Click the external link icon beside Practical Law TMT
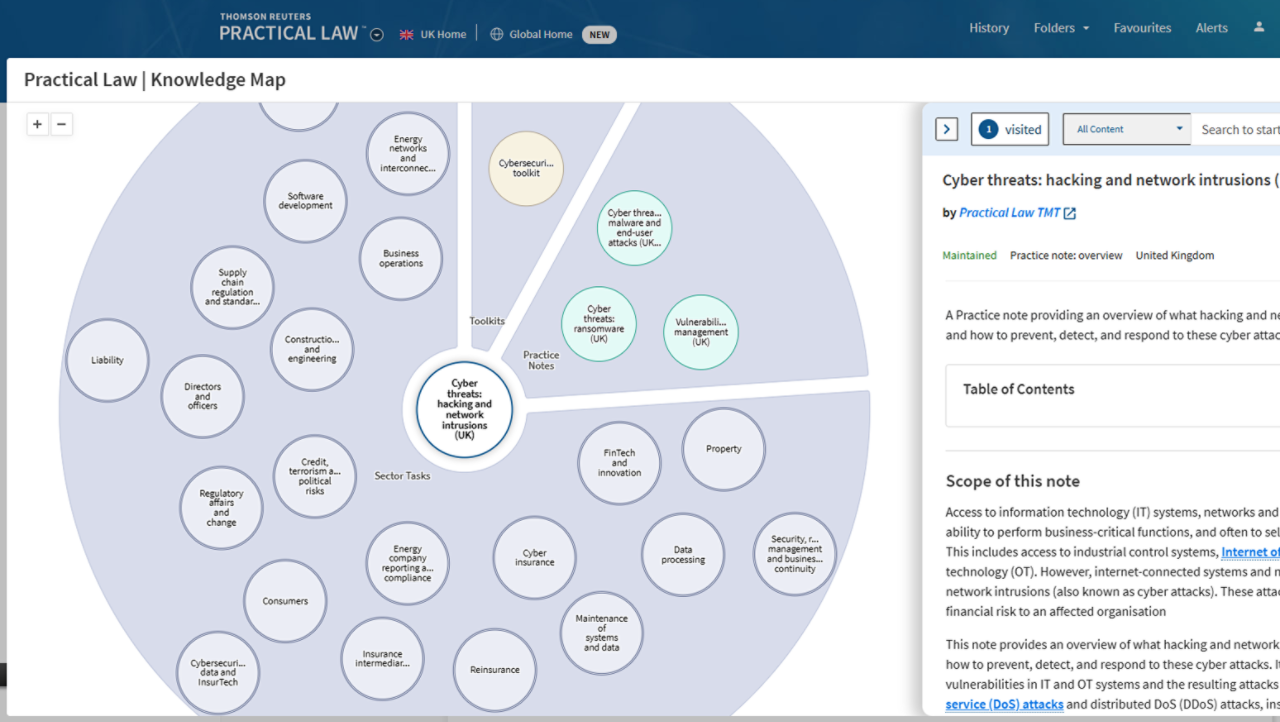Screen dimensions: 1280x722 point(1069,213)
